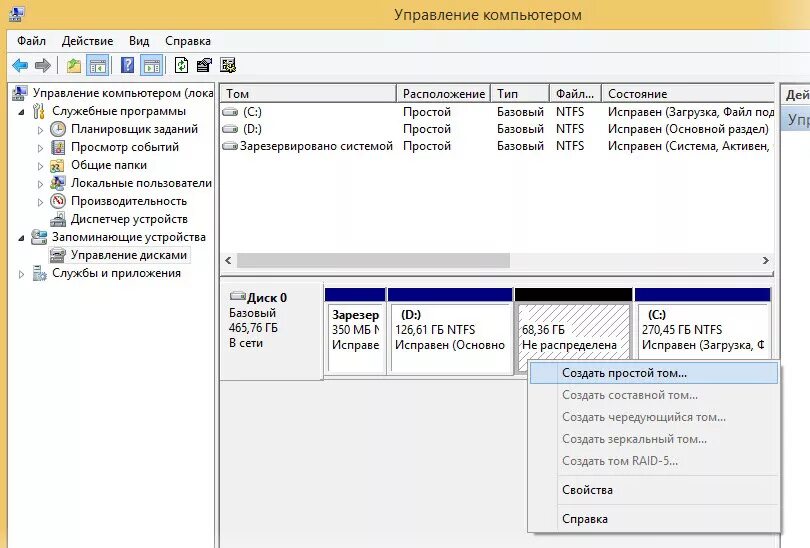Collapse the Служебные программы tree node
This screenshot has height=548, width=810.
(x=21, y=112)
